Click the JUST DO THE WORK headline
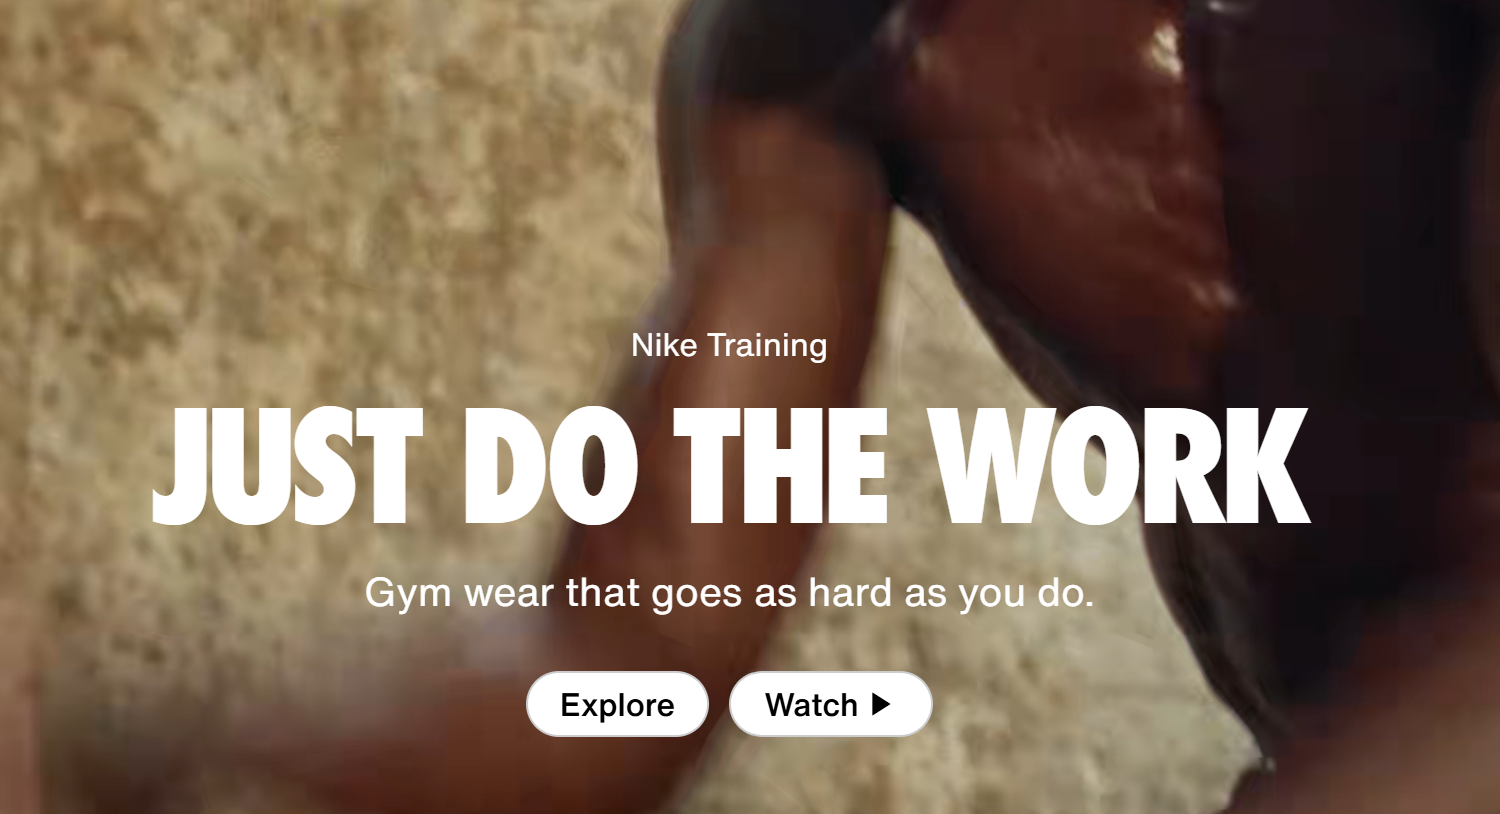This screenshot has width=1500, height=814. tap(731, 466)
